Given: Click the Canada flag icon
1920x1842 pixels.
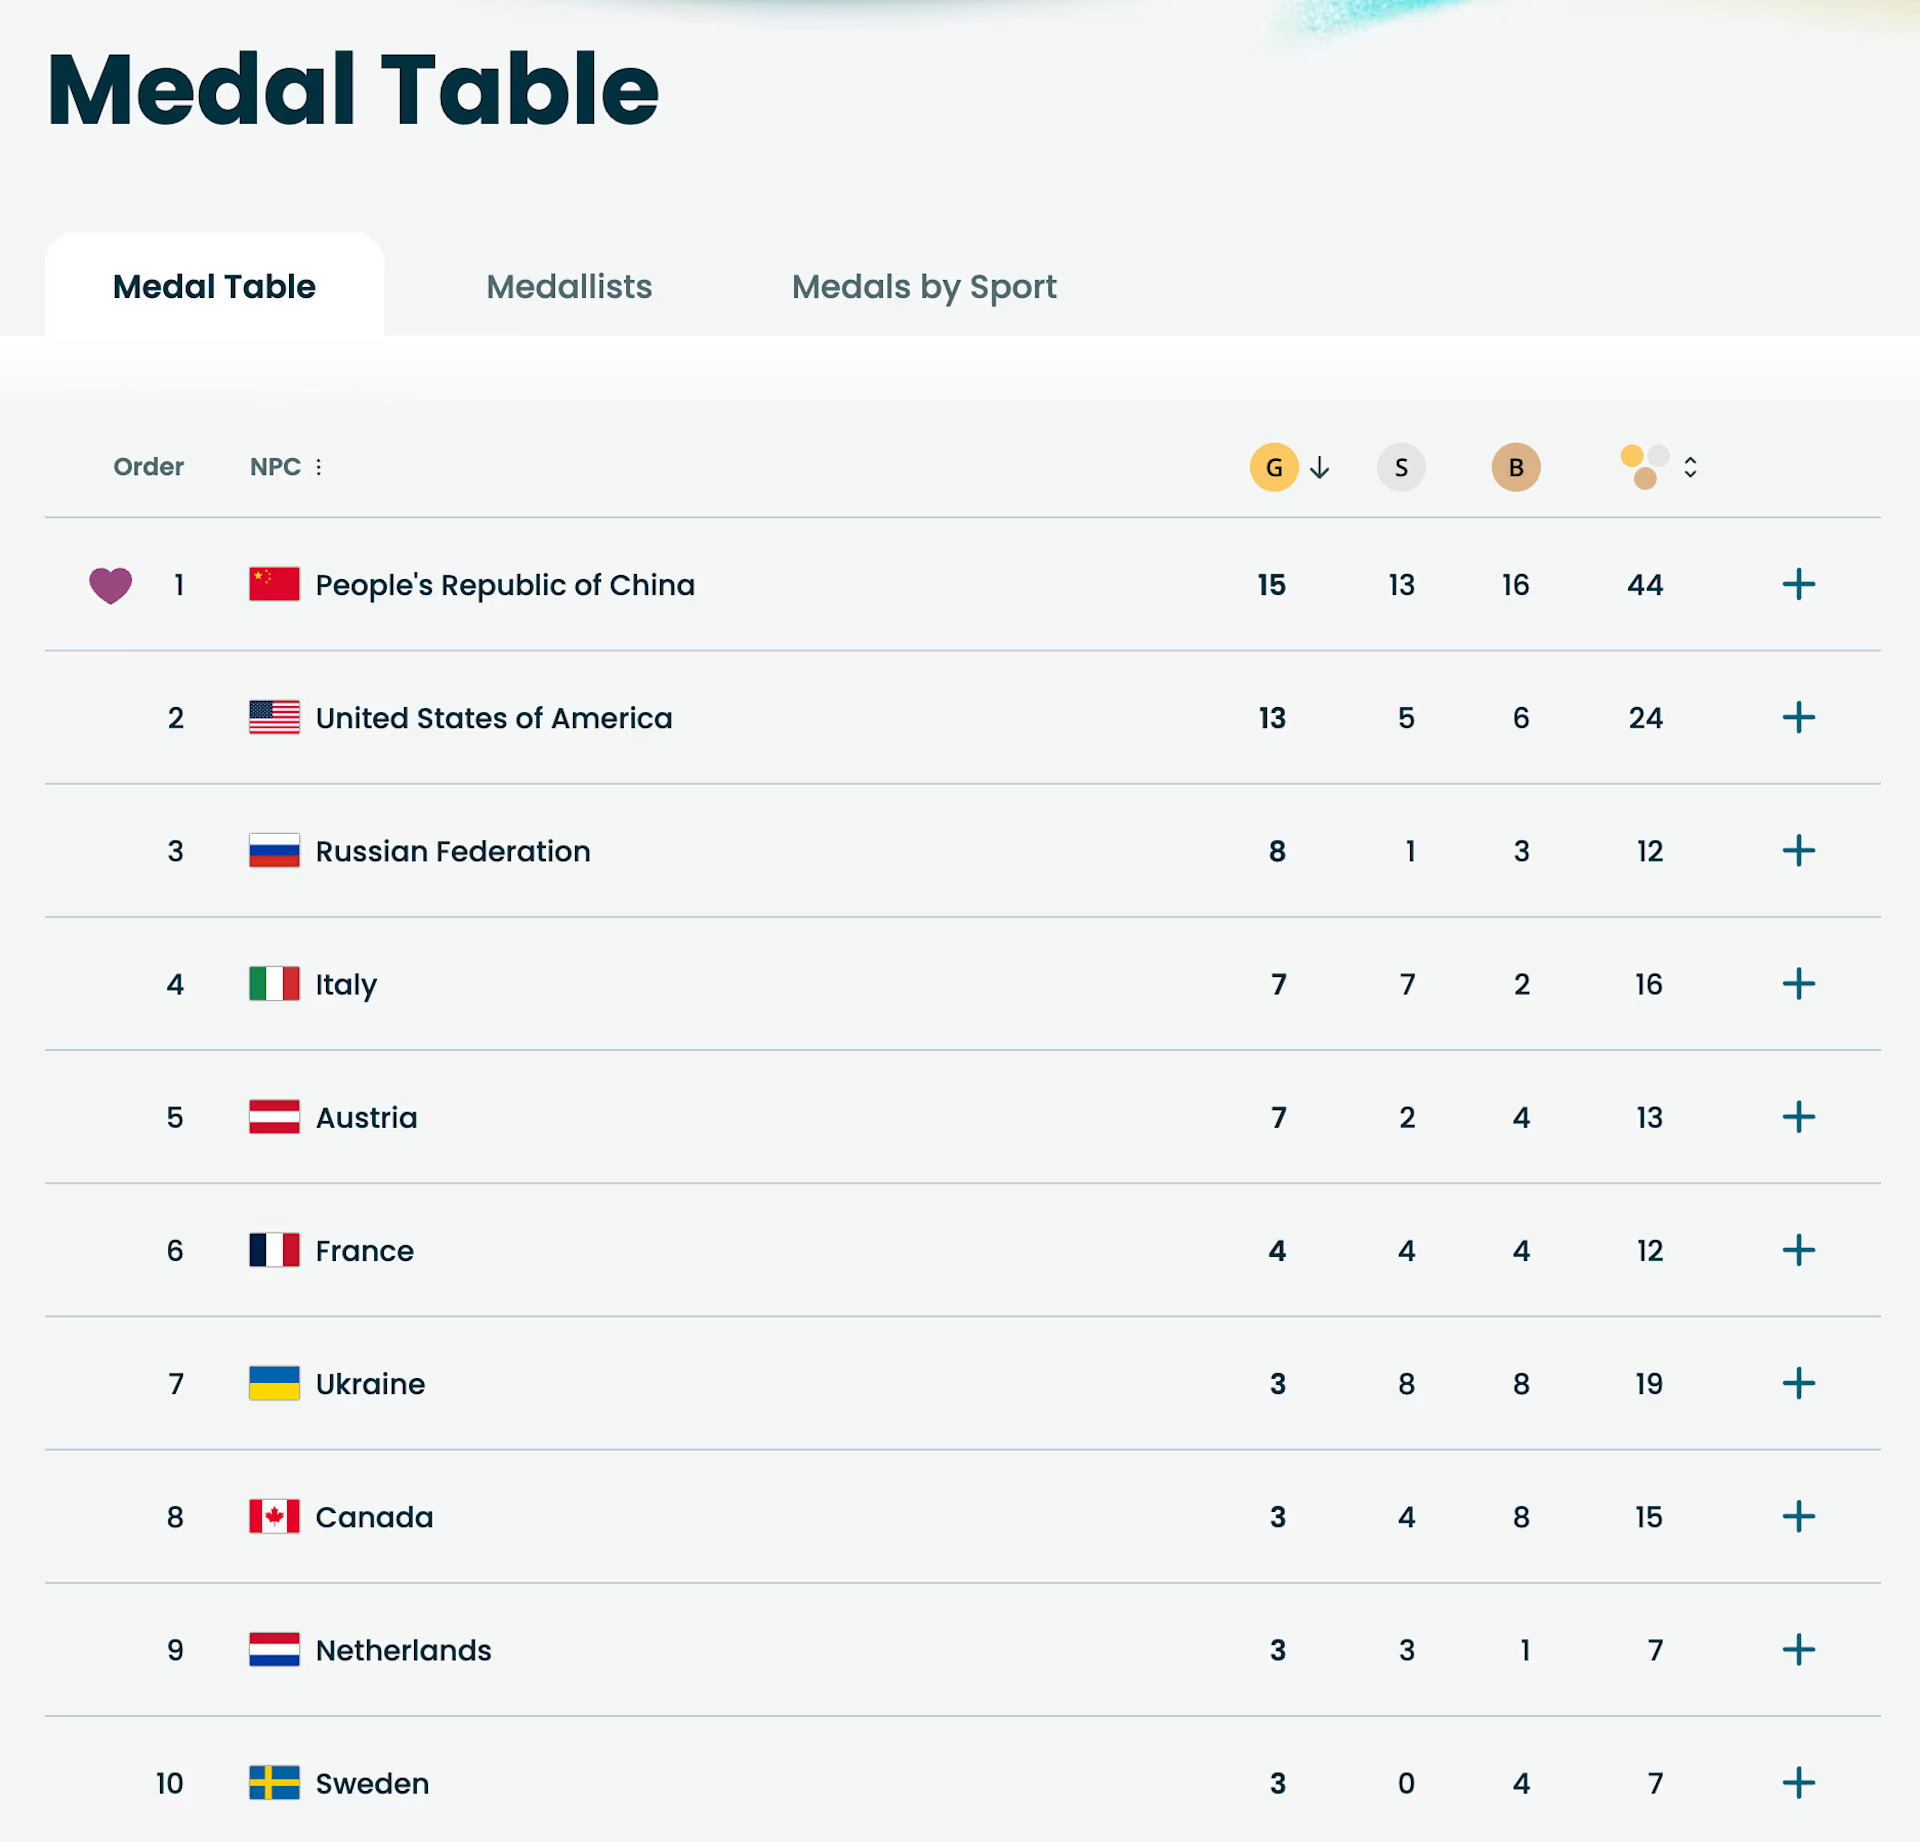Looking at the screenshot, I should click(274, 1517).
